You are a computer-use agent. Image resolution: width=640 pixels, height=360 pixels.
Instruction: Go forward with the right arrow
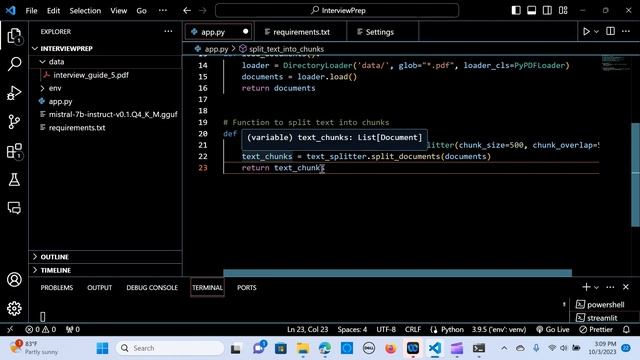(203, 10)
